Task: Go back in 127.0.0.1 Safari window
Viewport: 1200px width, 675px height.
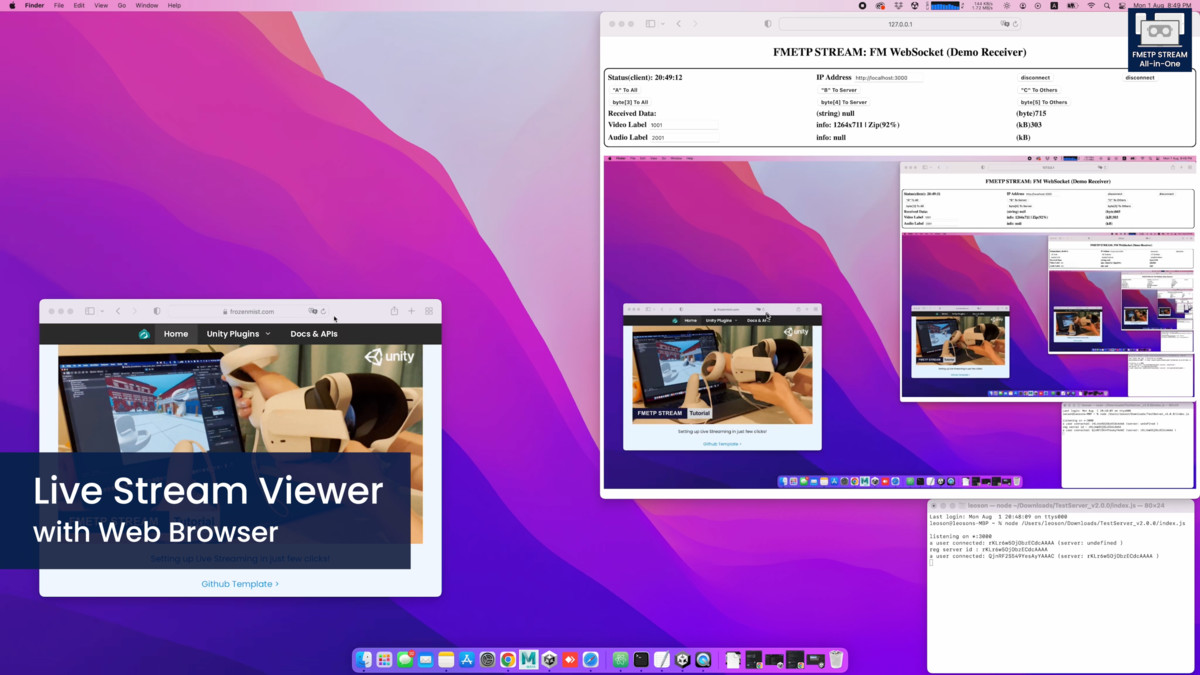Action: 678,24
